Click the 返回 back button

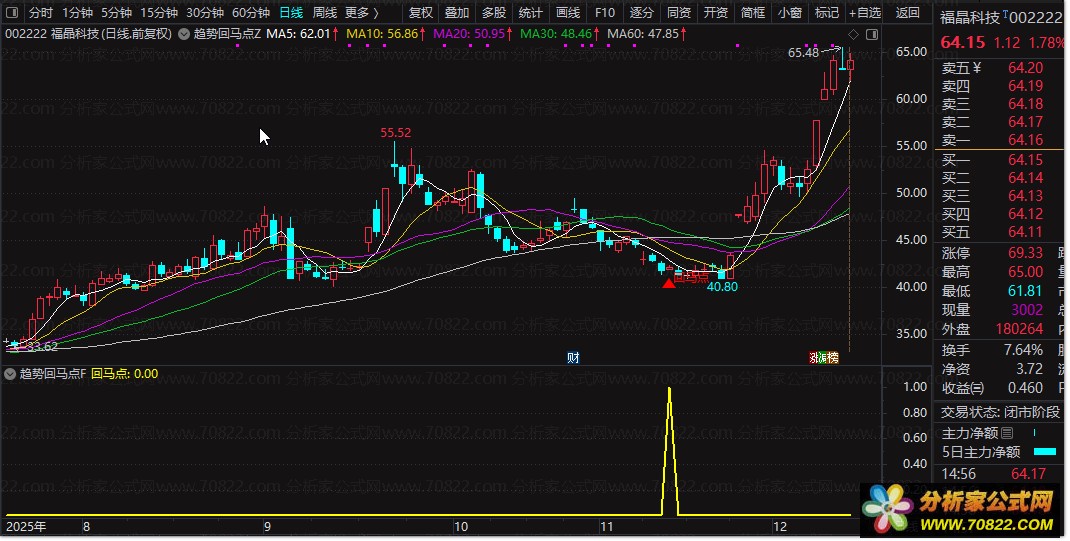[907, 12]
